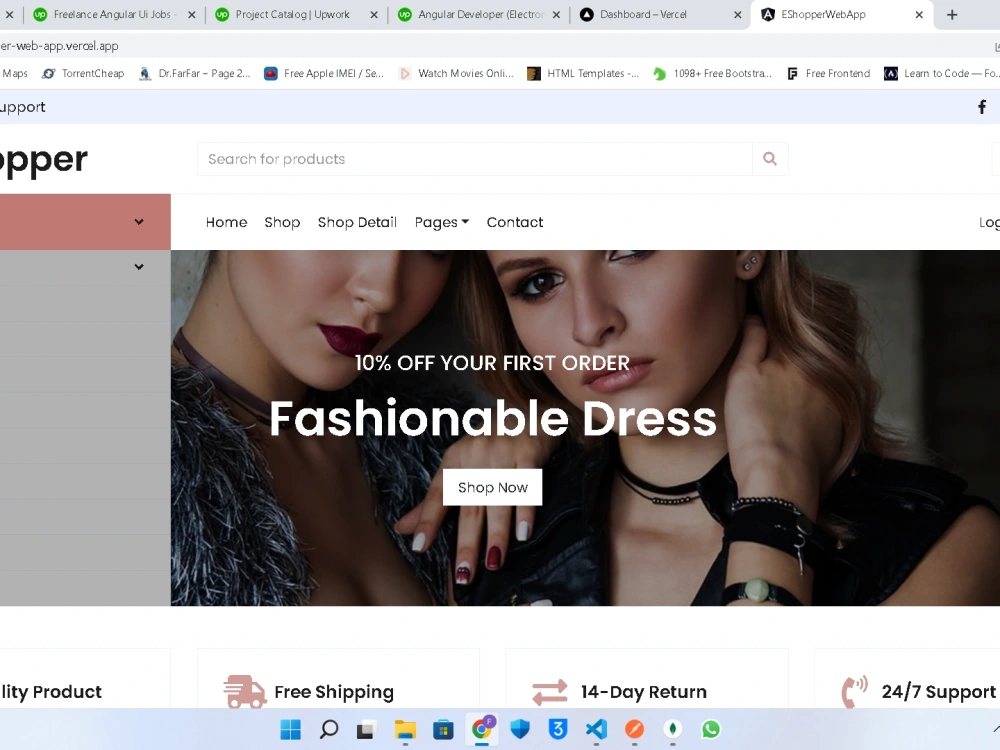
Task: Switch to Project Catalog Upwork tab
Action: (295, 15)
